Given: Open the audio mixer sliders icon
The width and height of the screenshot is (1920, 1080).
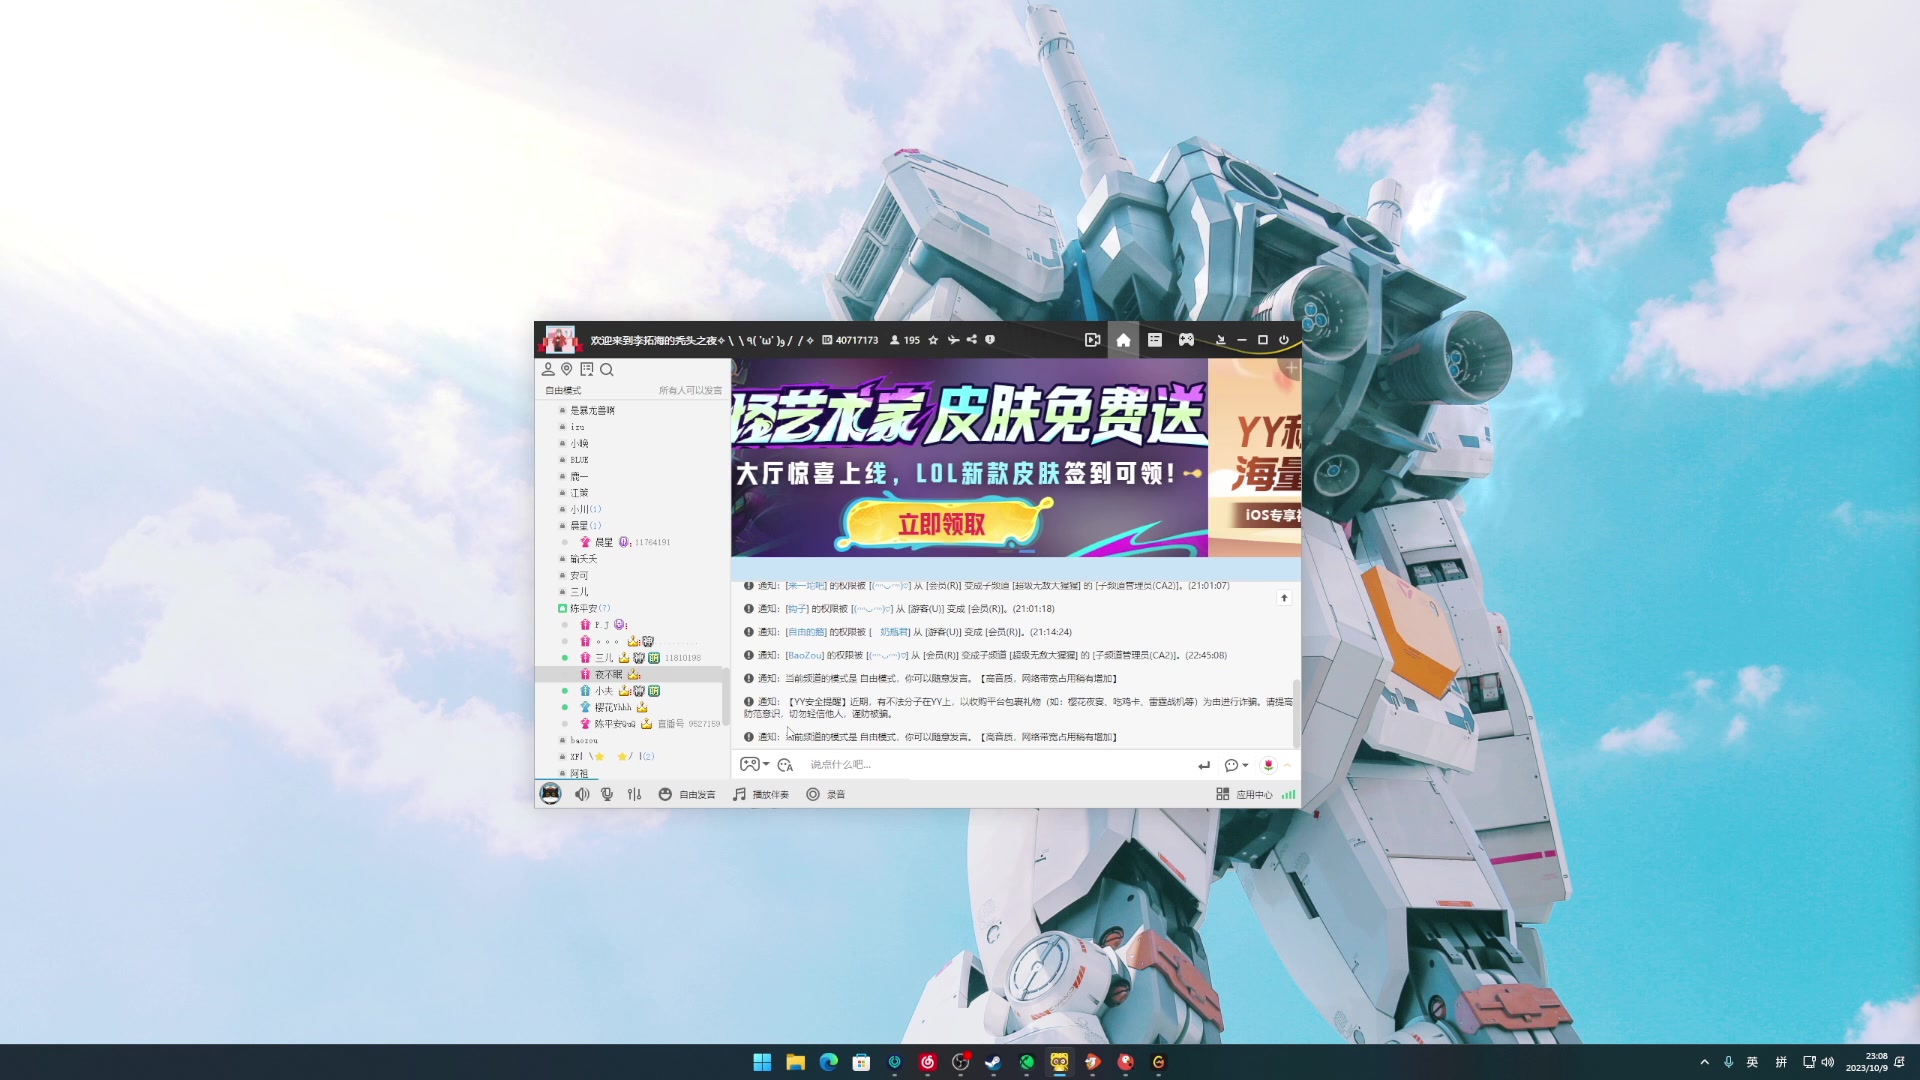Looking at the screenshot, I should click(x=634, y=794).
